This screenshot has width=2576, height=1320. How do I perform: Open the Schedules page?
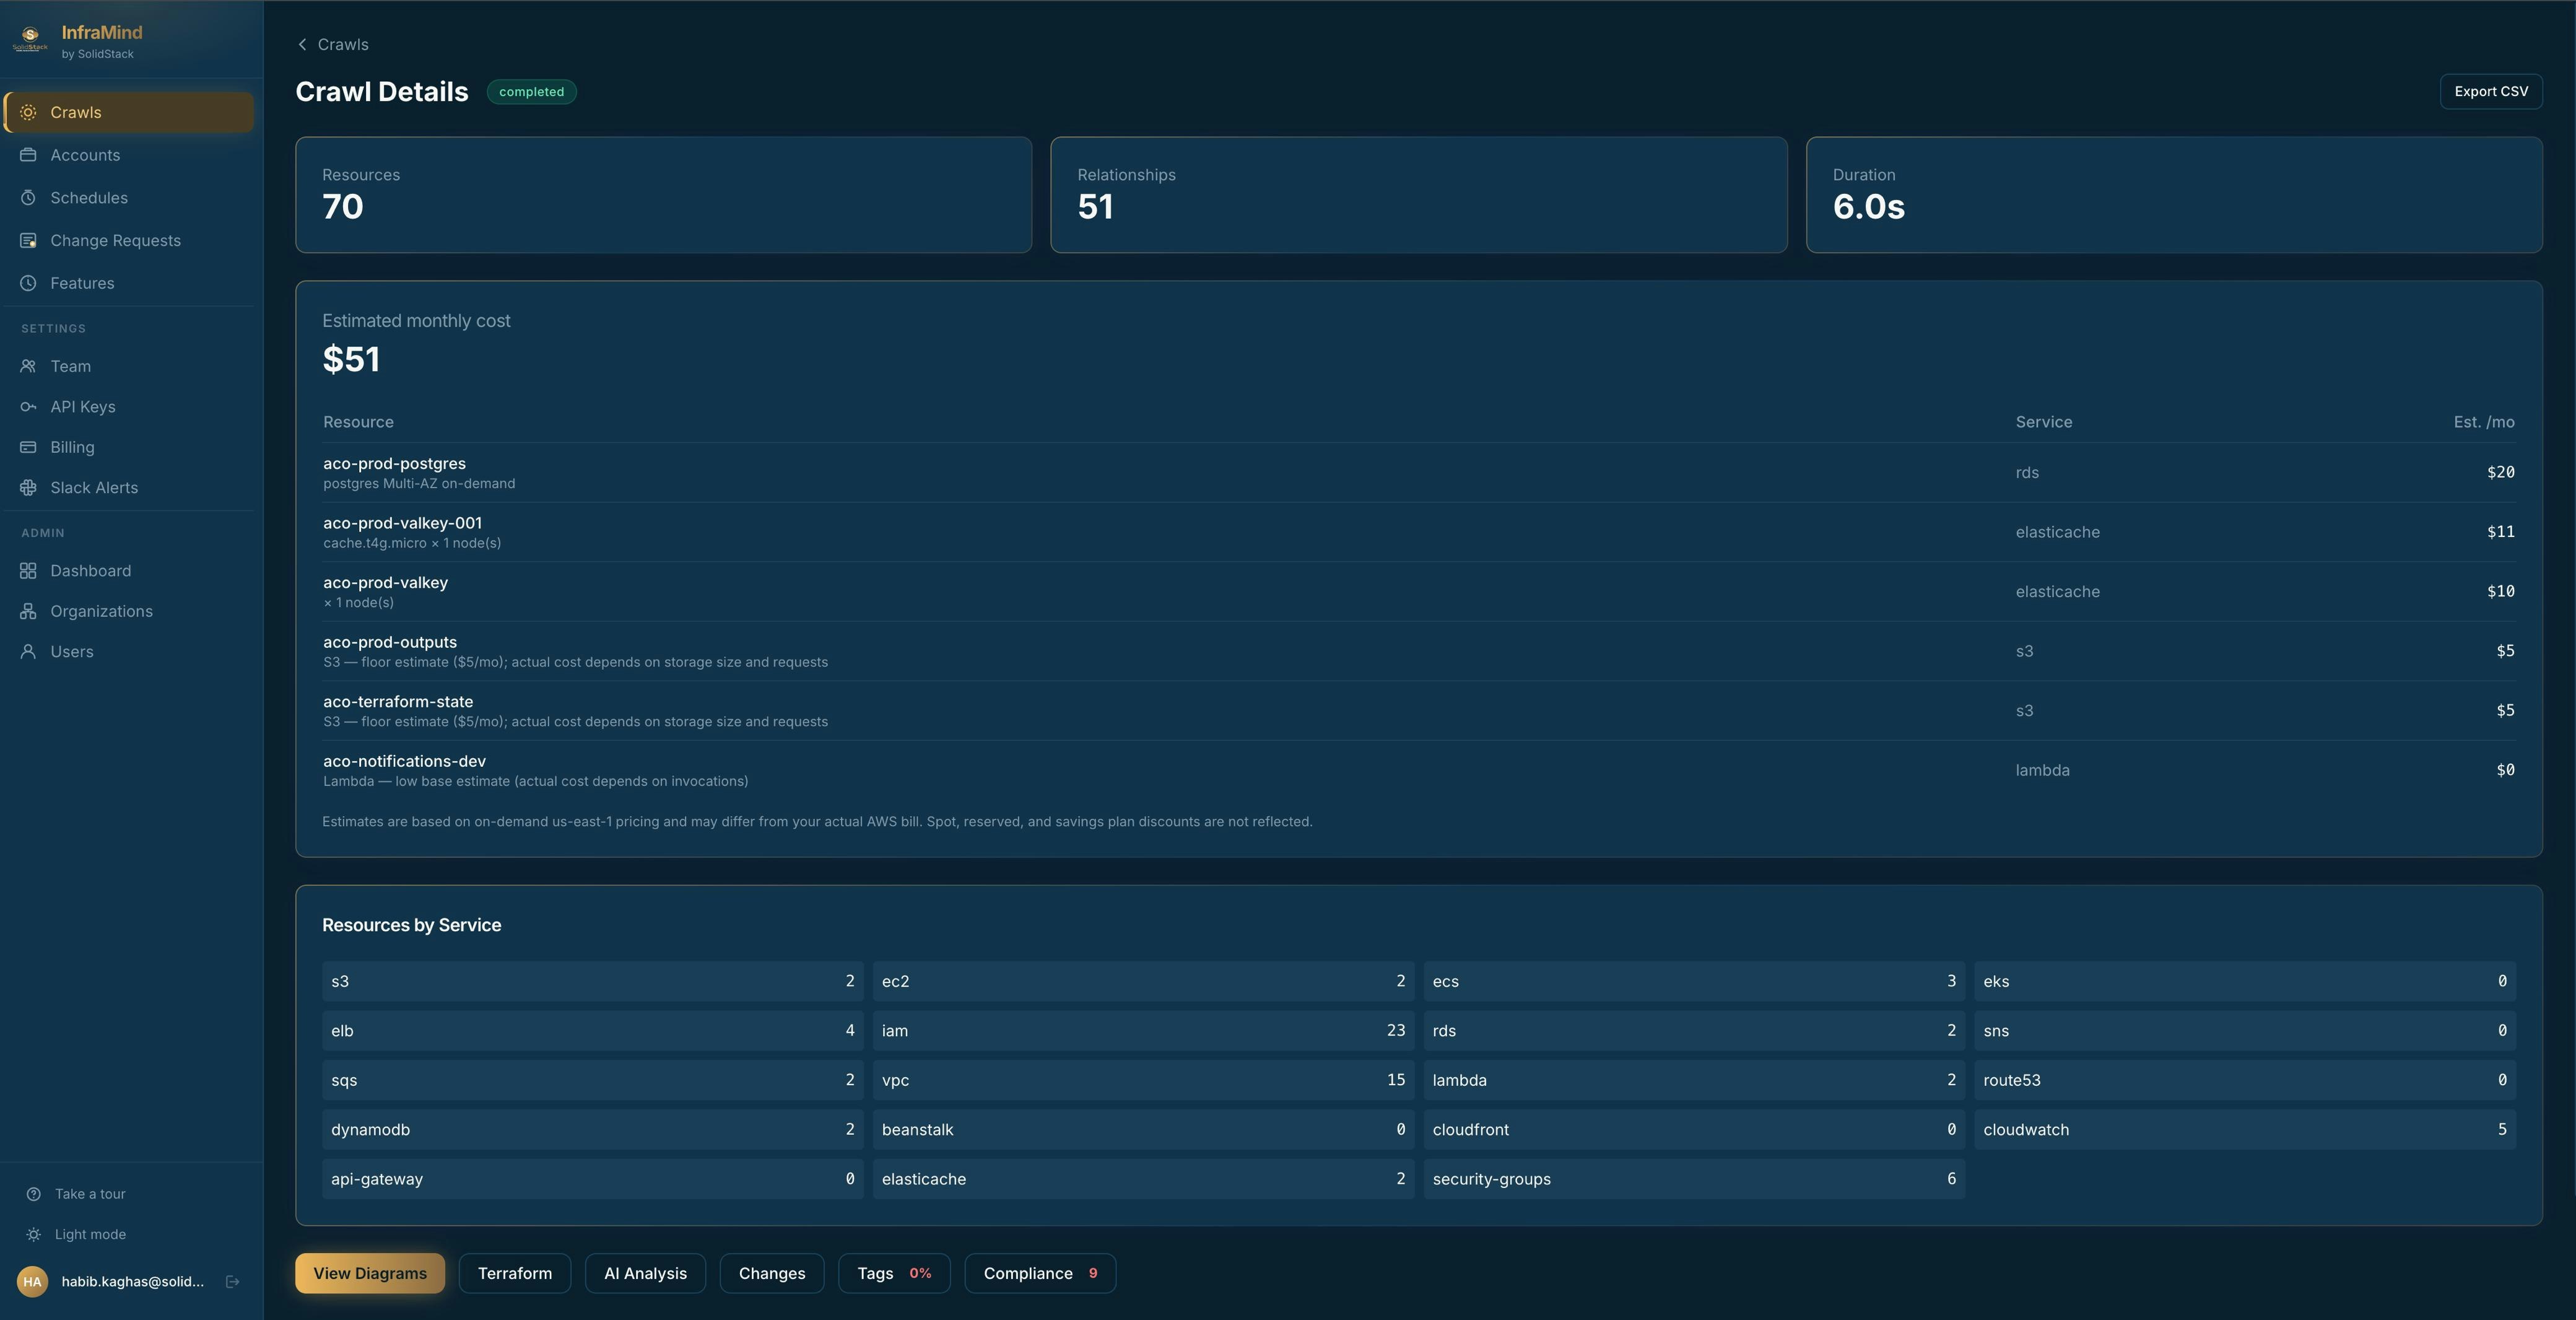pos(128,198)
